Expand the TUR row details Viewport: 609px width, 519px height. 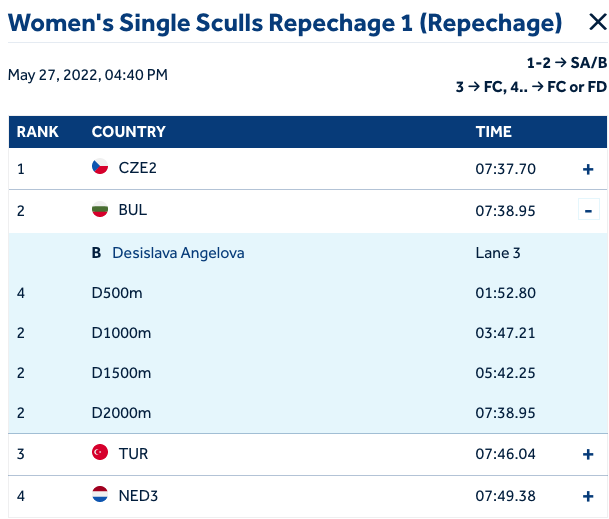tap(588, 454)
